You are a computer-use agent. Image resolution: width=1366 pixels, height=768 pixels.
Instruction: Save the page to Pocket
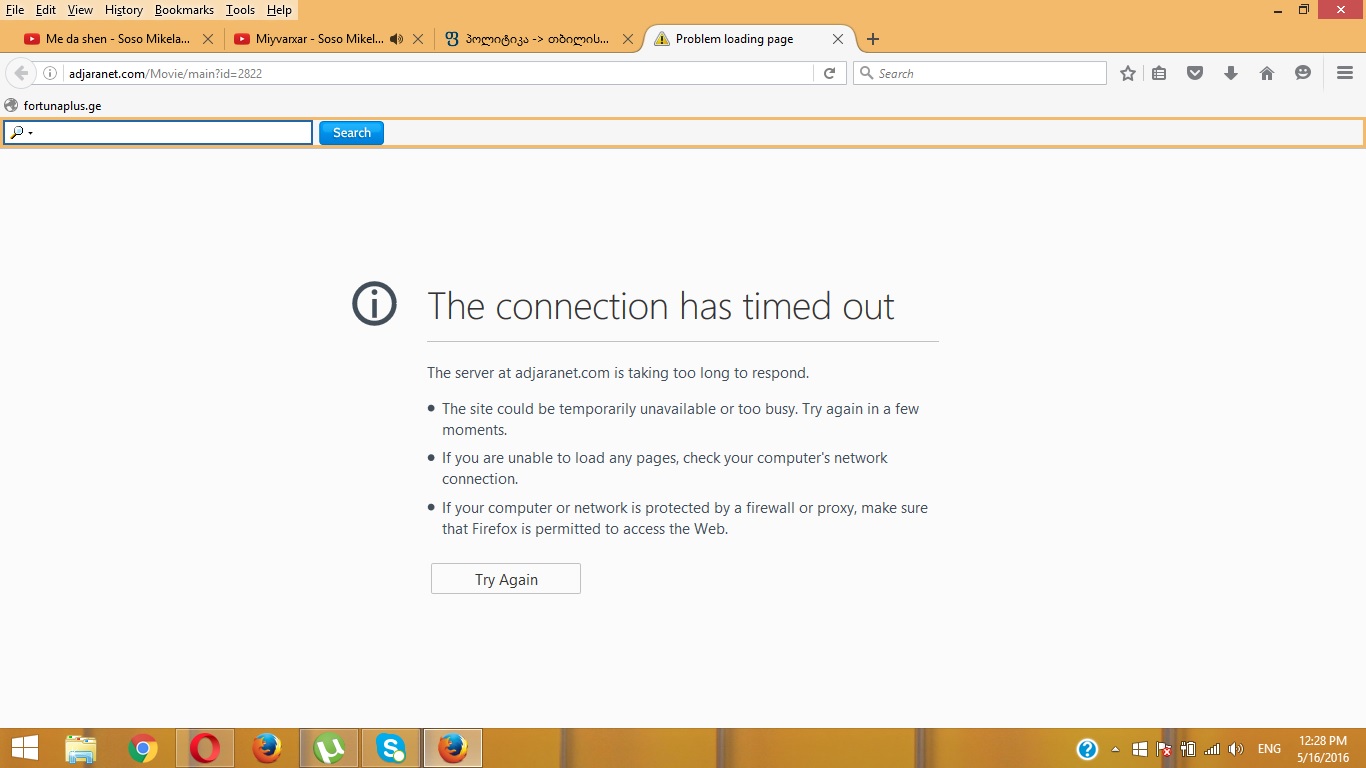click(1195, 73)
